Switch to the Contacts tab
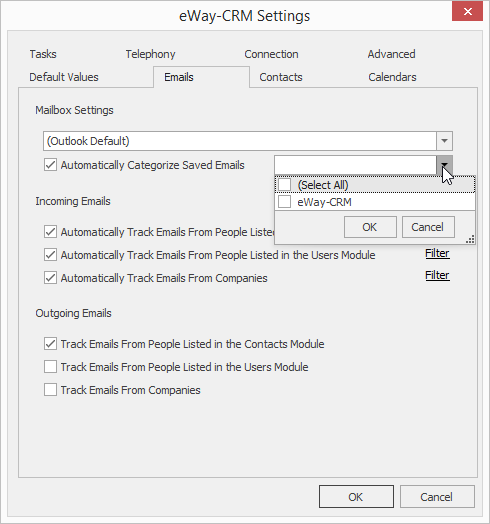Image resolution: width=490 pixels, height=524 pixels. 281,77
